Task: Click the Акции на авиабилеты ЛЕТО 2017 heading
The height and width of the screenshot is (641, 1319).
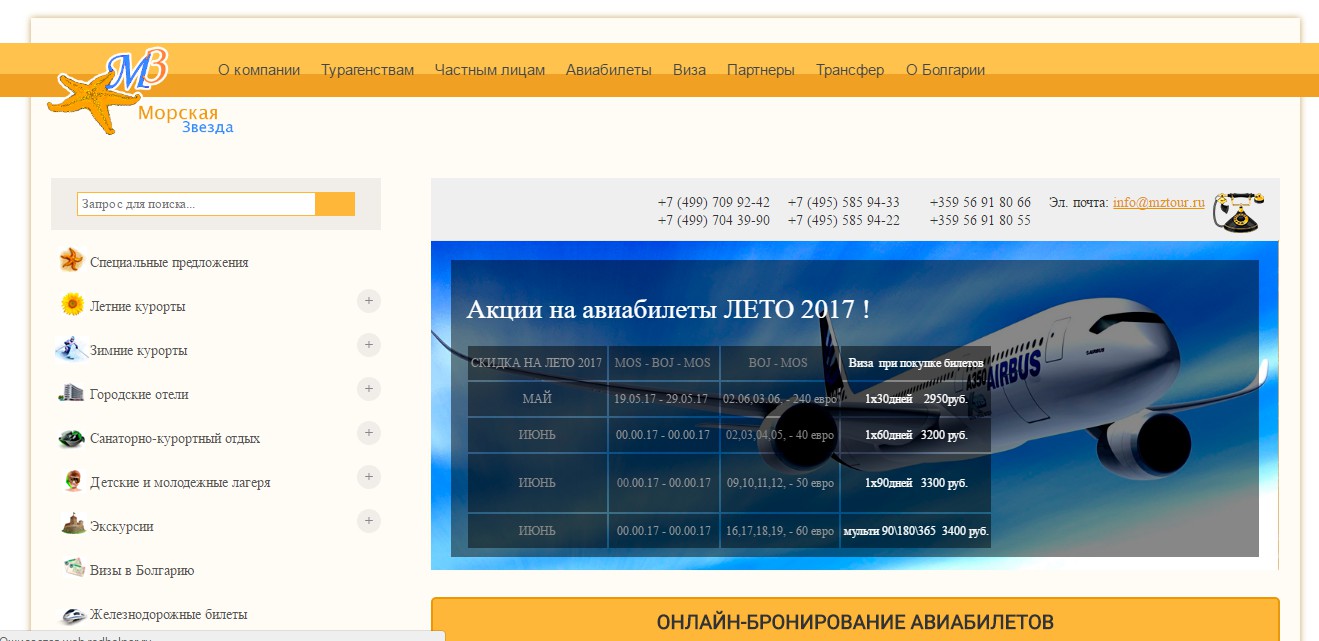Action: (x=668, y=309)
